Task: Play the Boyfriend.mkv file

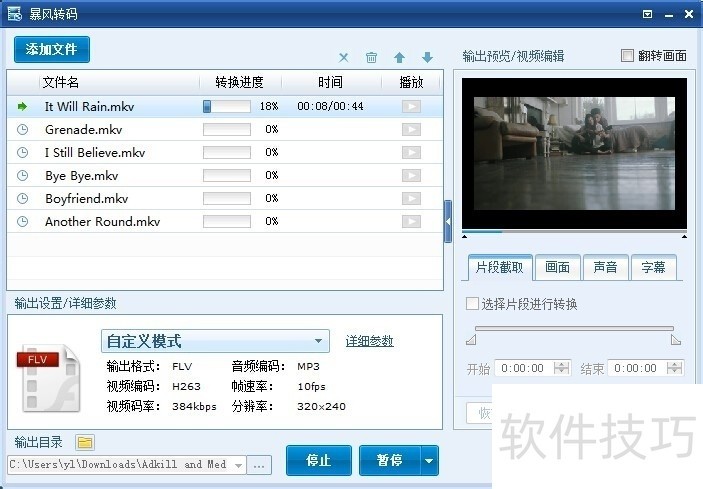Action: (411, 198)
